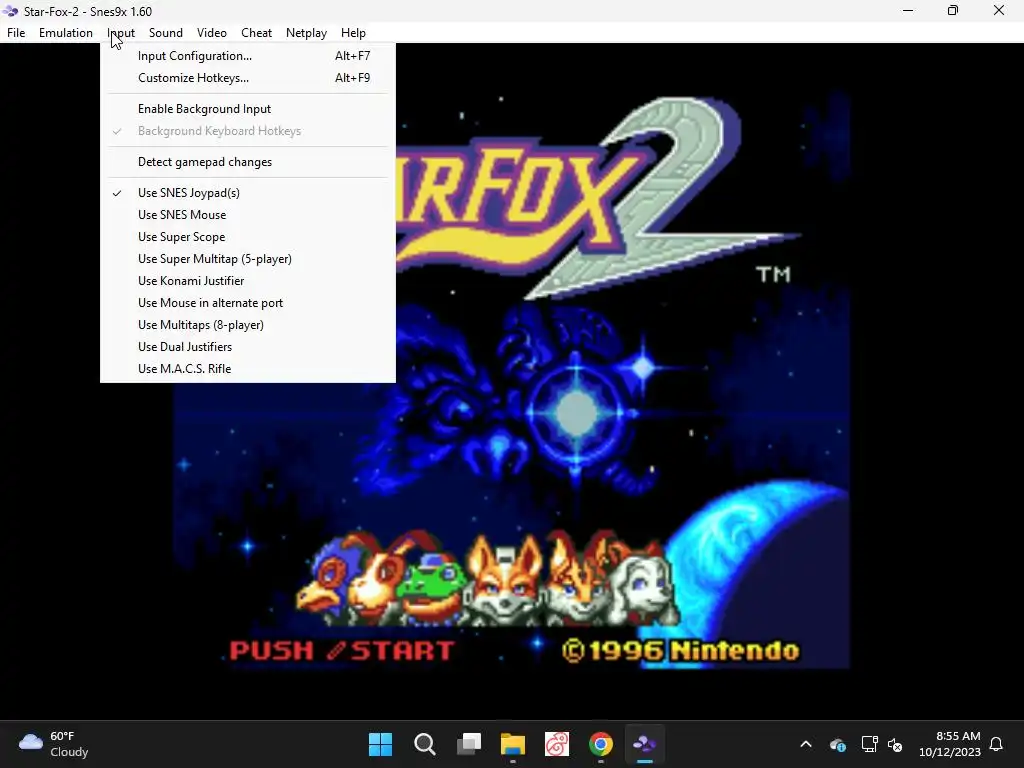Click the Snes9x taskbar icon
Viewport: 1024px width, 768px height.
click(645, 744)
